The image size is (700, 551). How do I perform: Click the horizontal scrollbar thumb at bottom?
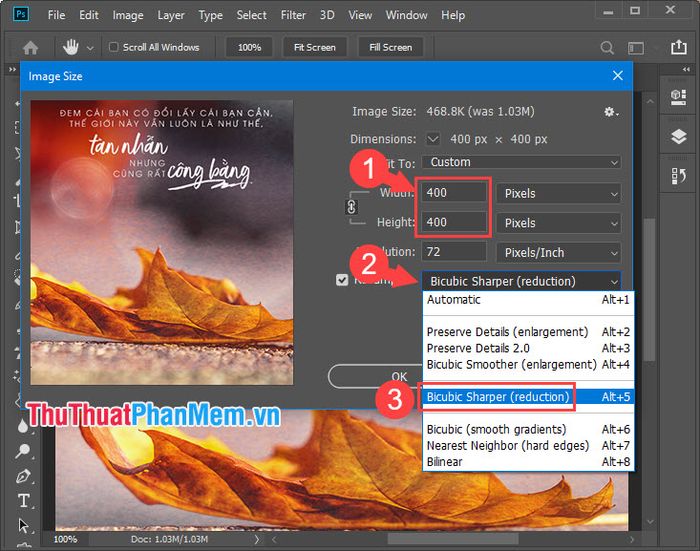point(452,539)
